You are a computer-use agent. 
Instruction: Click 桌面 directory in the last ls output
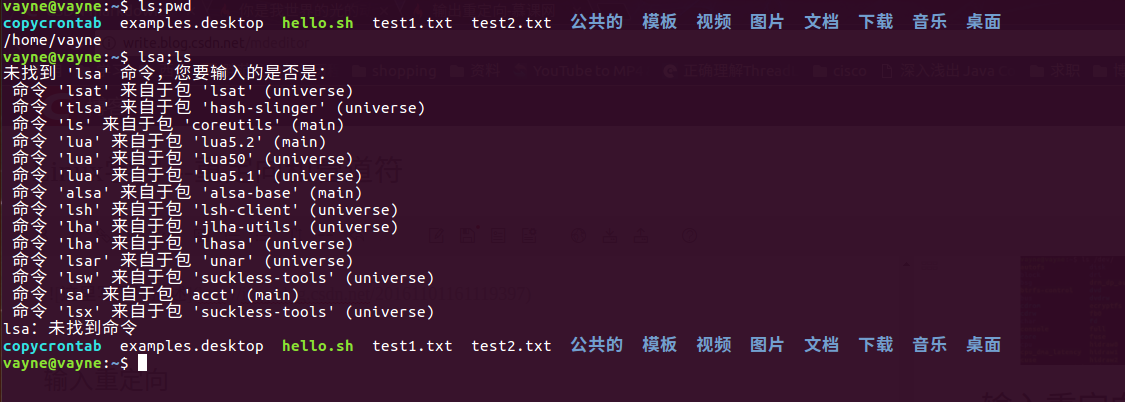click(983, 346)
